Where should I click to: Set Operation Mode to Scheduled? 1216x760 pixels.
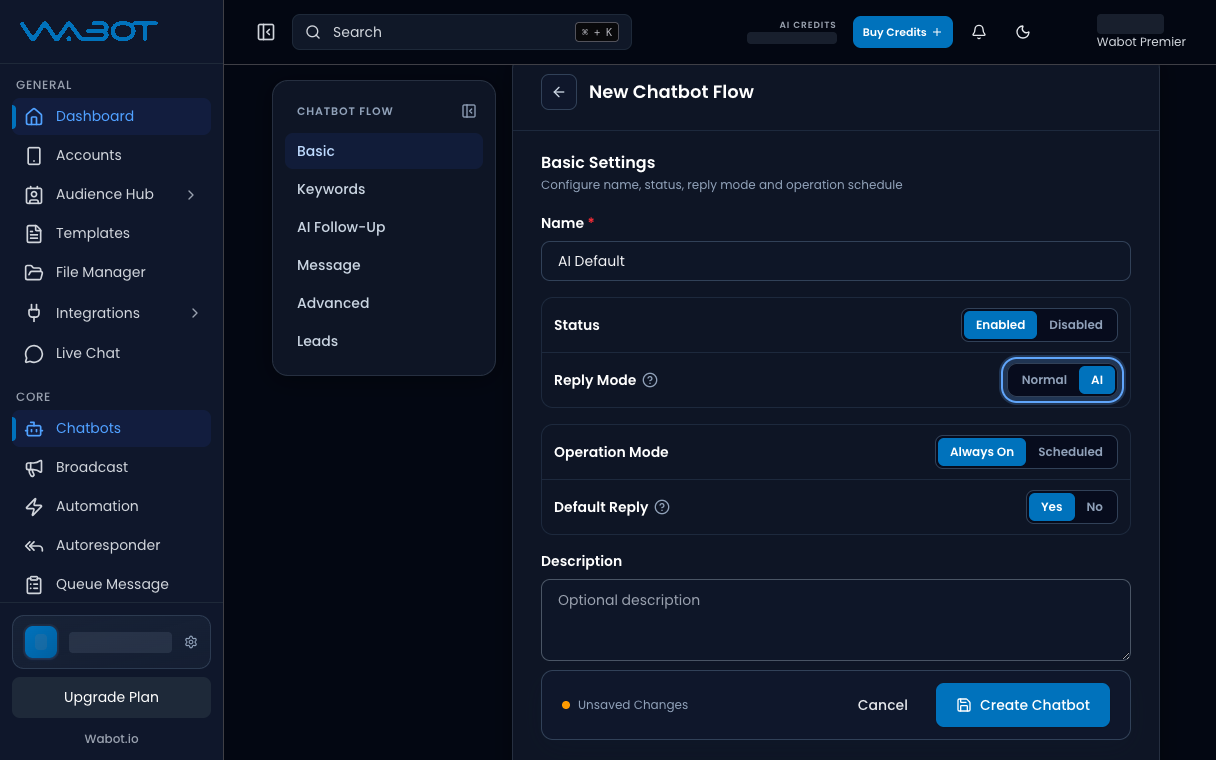1070,452
